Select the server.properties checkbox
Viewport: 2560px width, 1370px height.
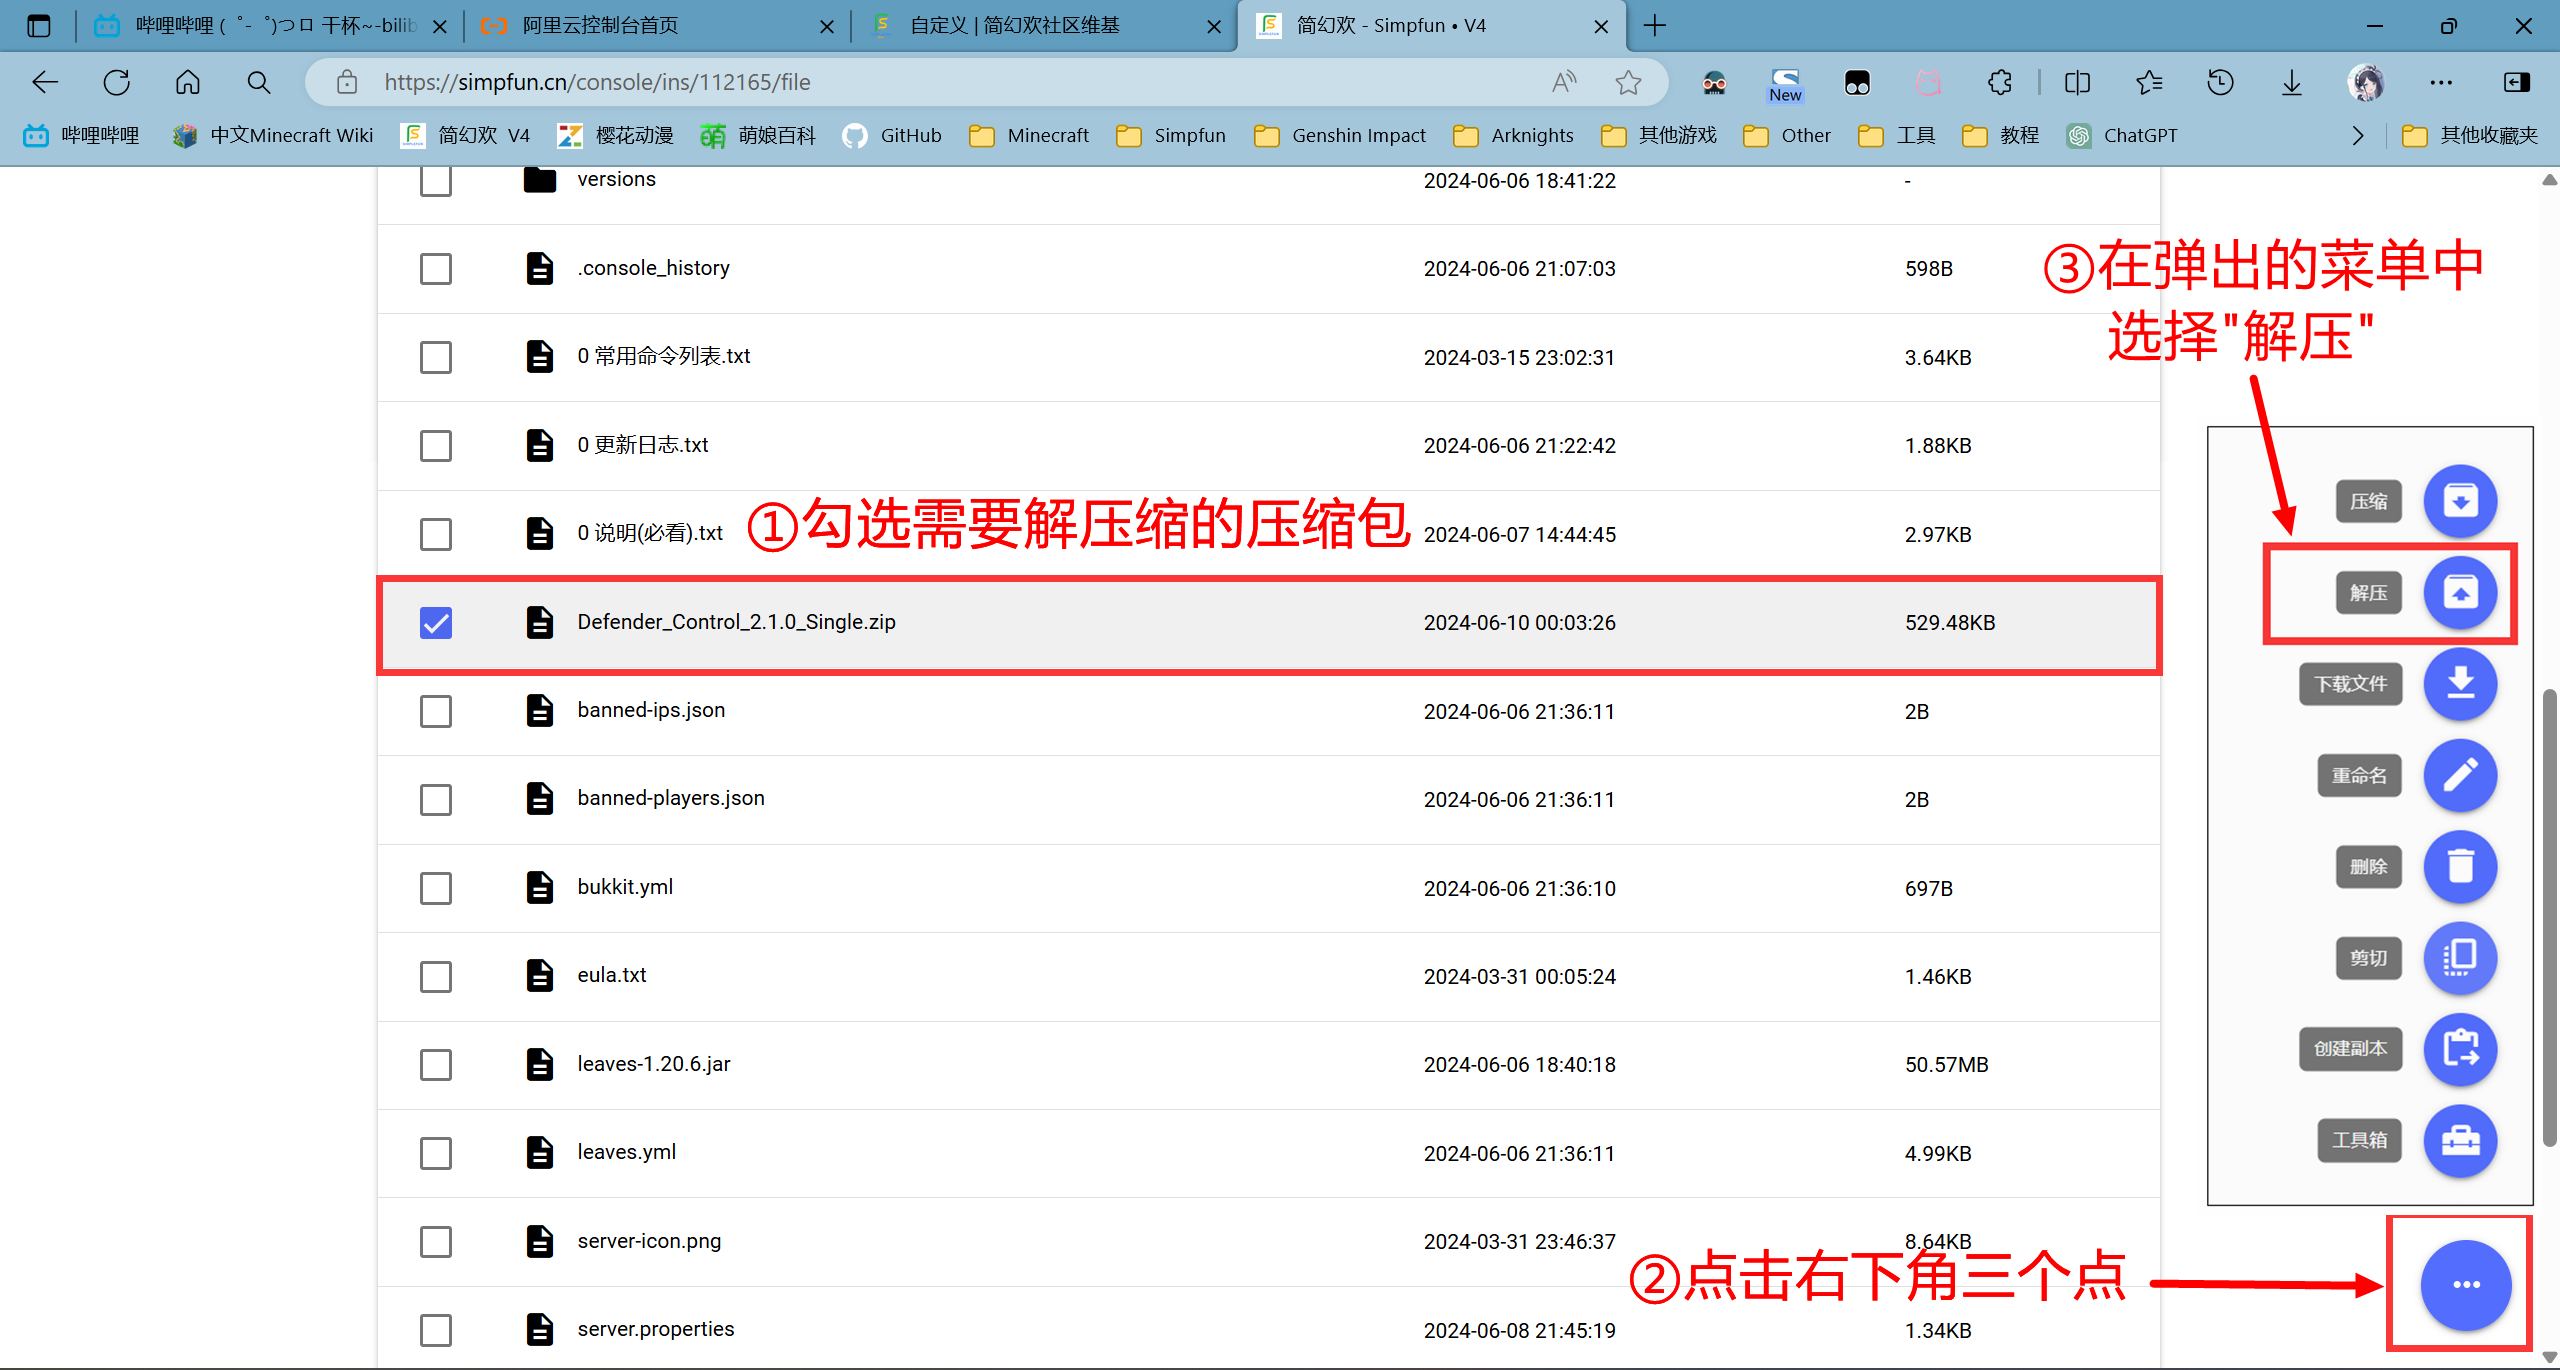(436, 1330)
